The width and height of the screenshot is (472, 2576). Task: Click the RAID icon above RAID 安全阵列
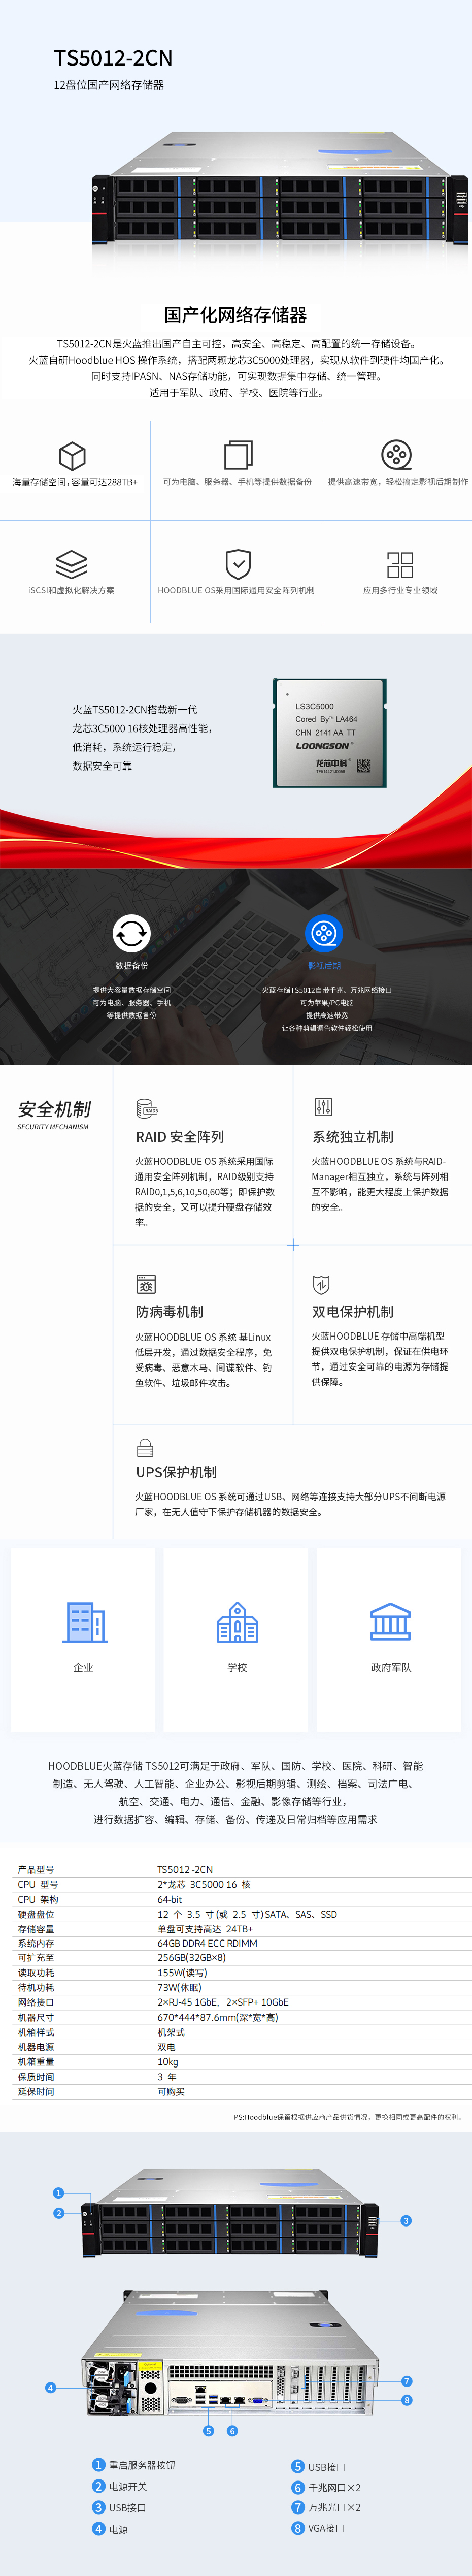[x=146, y=1108]
